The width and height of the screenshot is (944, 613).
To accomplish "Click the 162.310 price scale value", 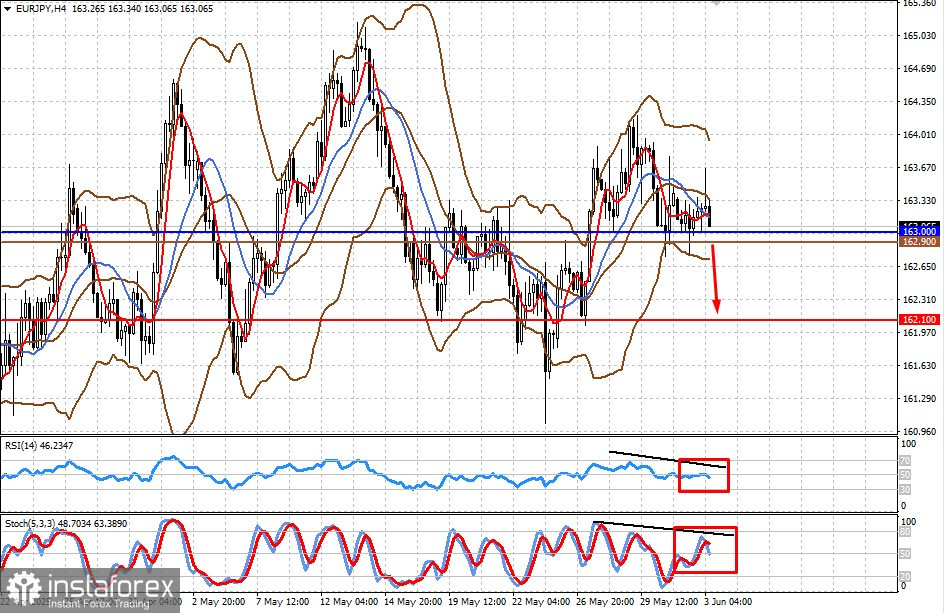I will 919,299.
